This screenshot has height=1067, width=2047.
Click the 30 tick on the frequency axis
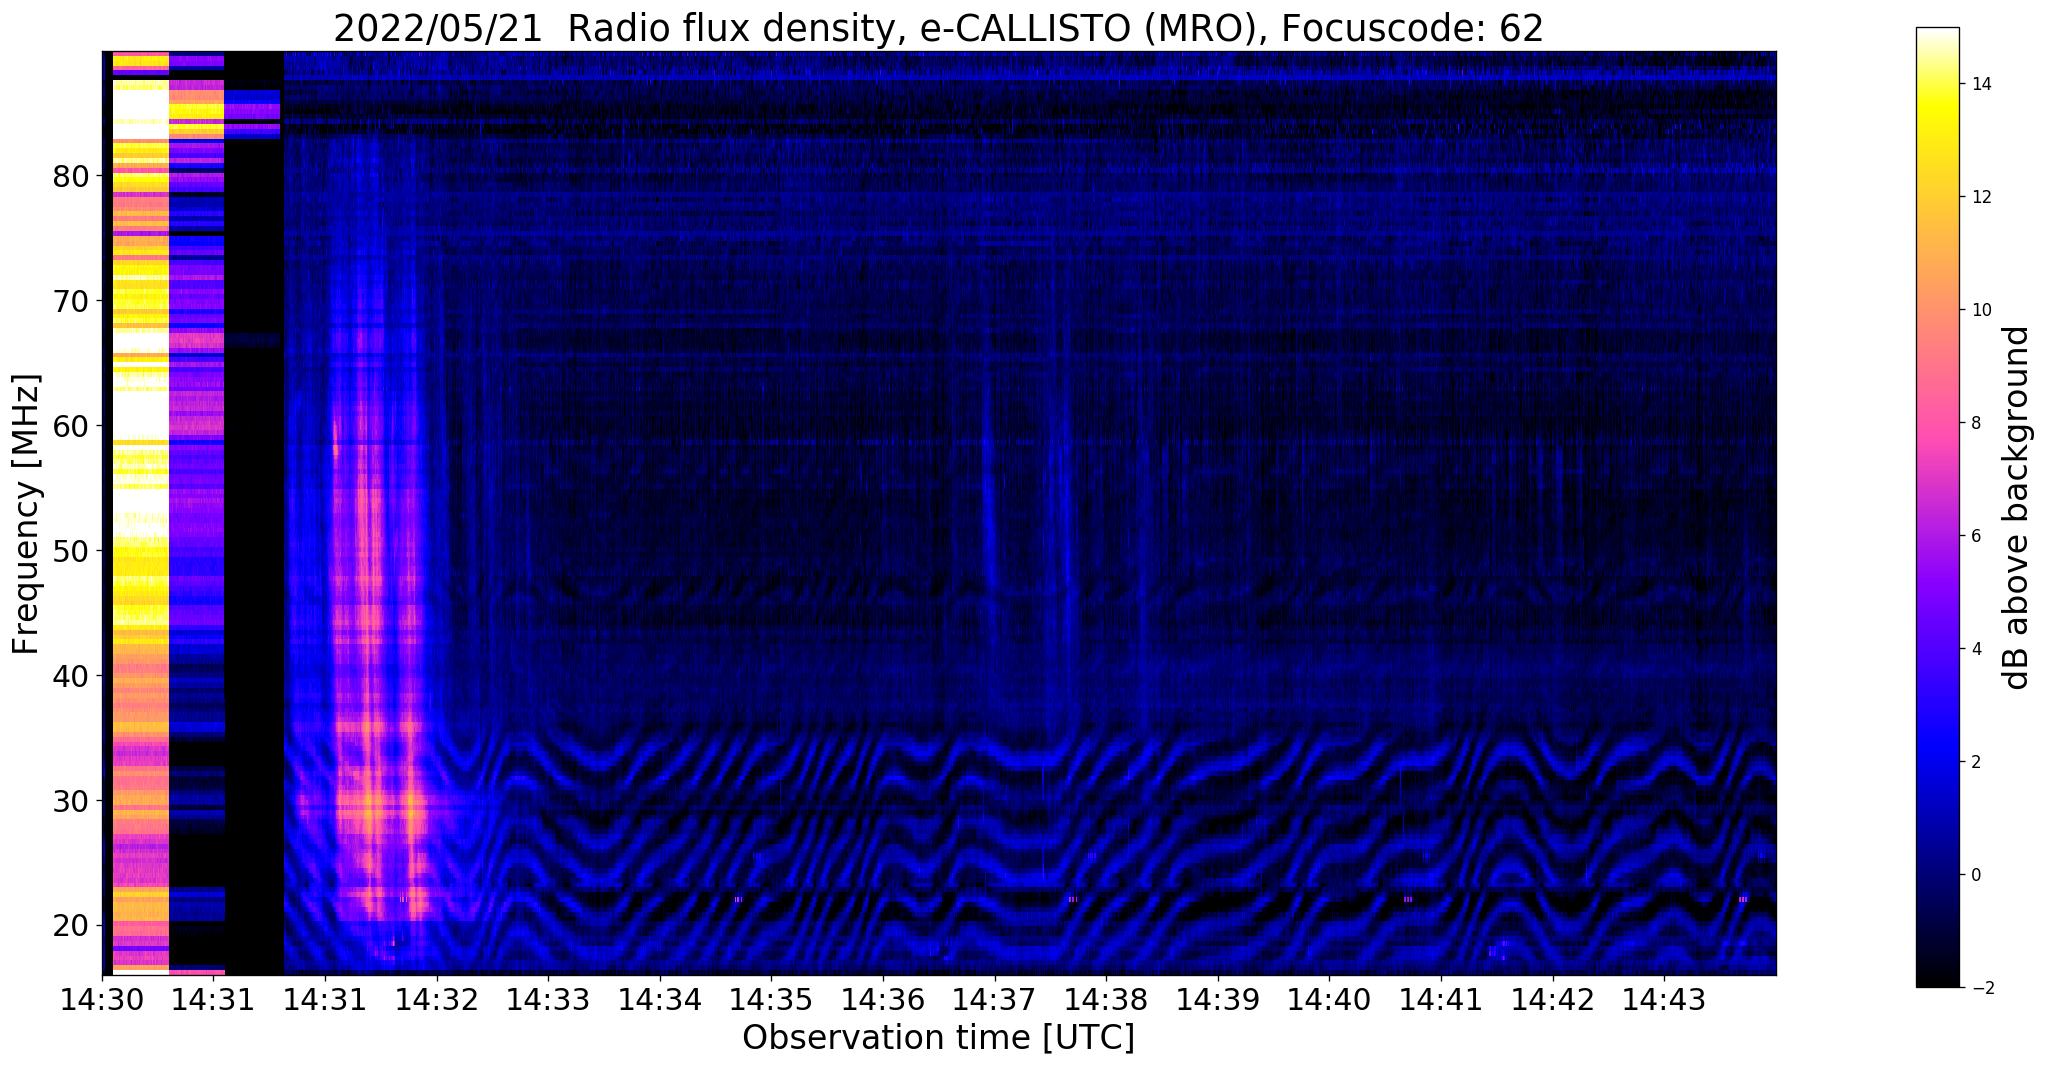click(71, 801)
